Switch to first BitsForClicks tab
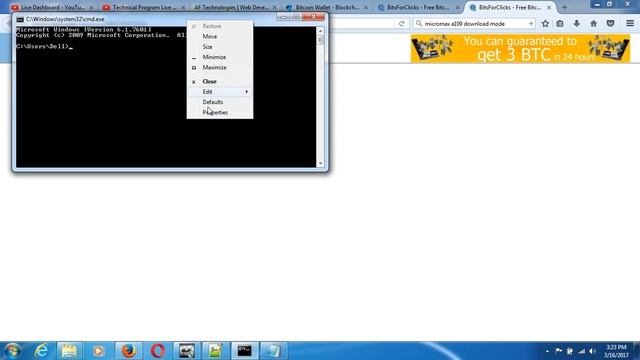 coord(418,7)
